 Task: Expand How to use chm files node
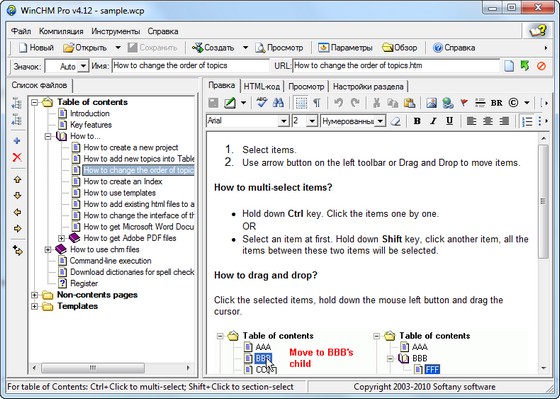point(48,250)
